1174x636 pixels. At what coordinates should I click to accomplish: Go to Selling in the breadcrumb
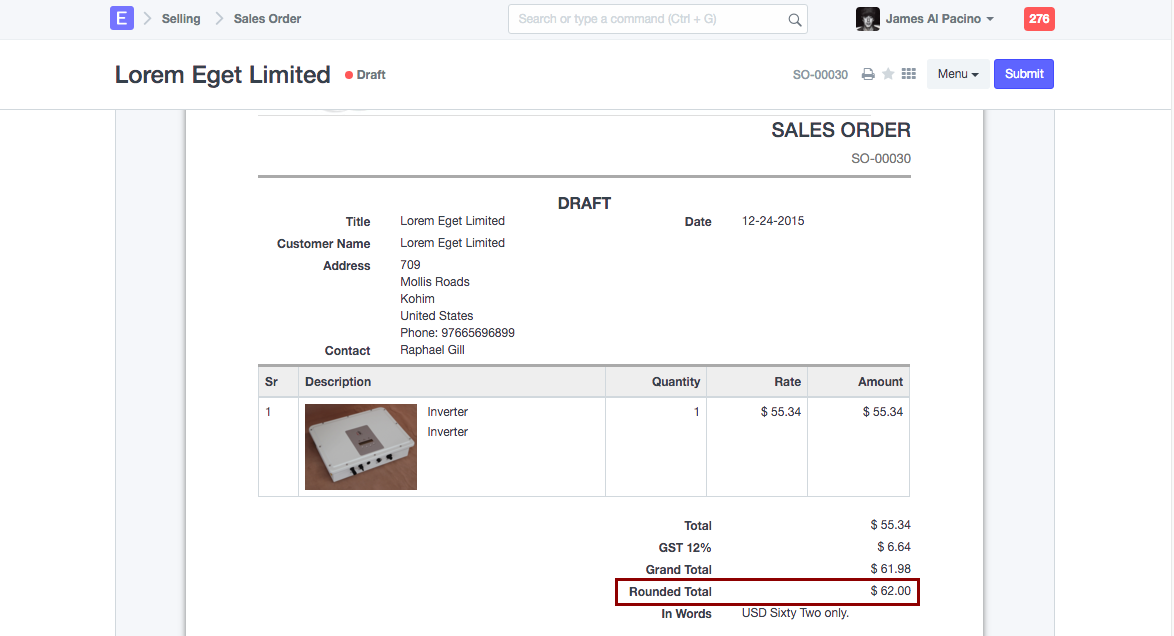point(181,19)
